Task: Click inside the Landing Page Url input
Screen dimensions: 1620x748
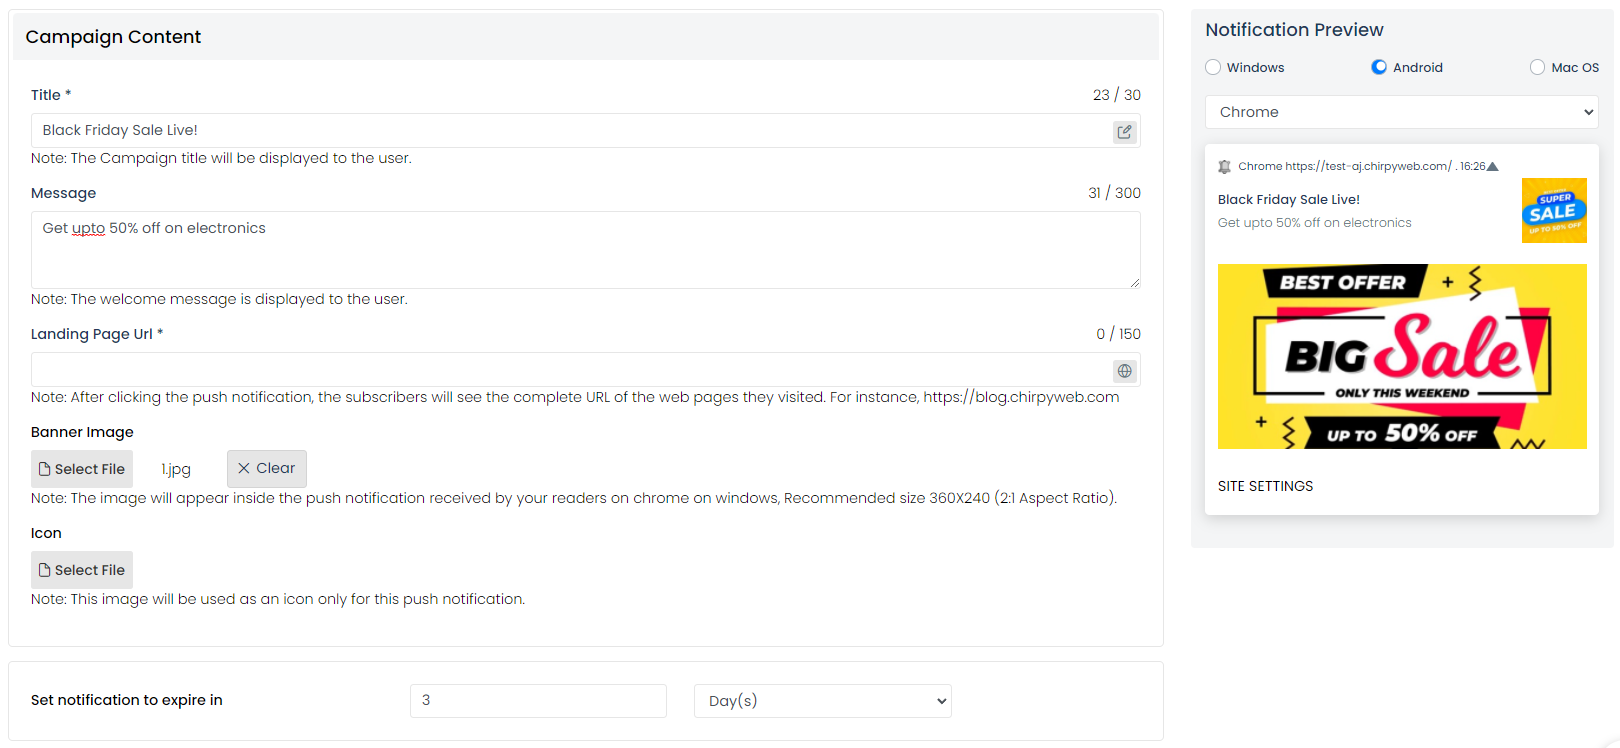Action: (x=572, y=370)
